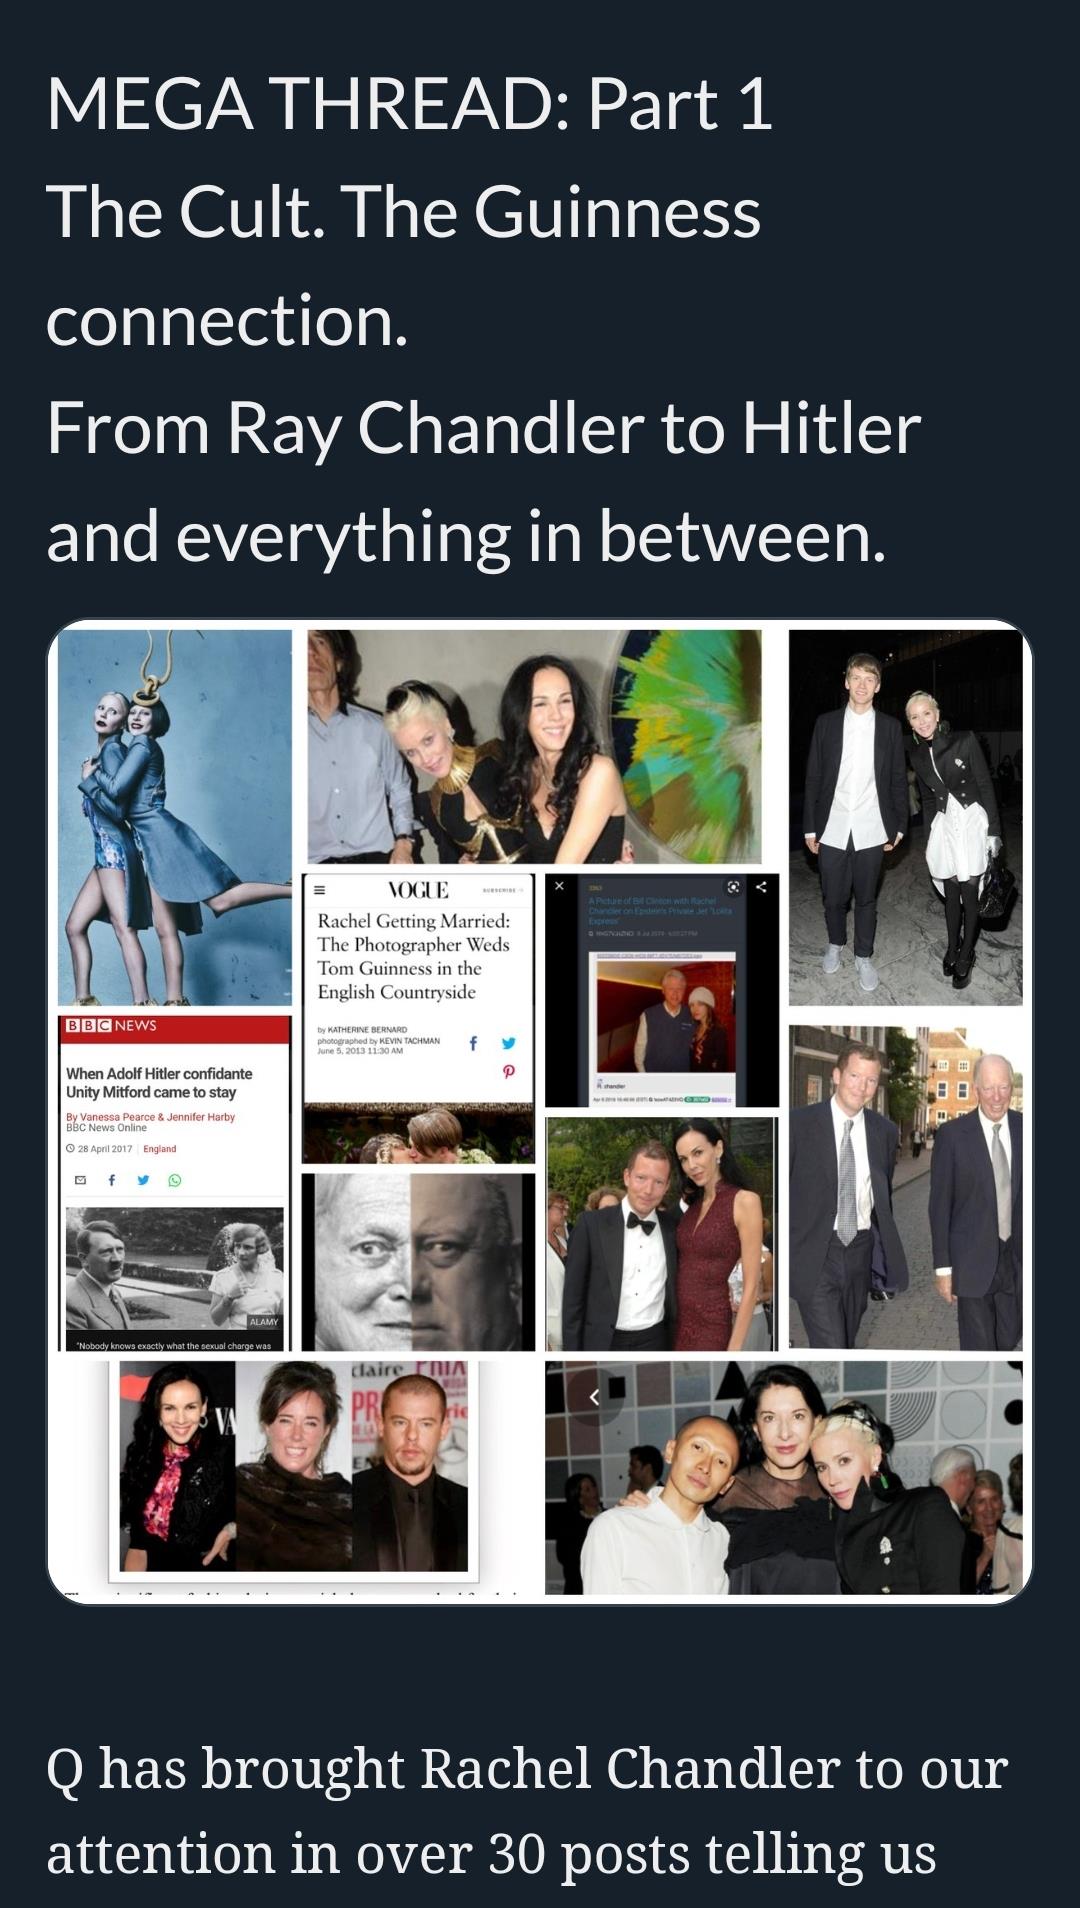Image resolution: width=1080 pixels, height=1908 pixels.
Task: Tap the Q has brought Rachel Chandler paragraph
Action: click(x=527, y=1810)
